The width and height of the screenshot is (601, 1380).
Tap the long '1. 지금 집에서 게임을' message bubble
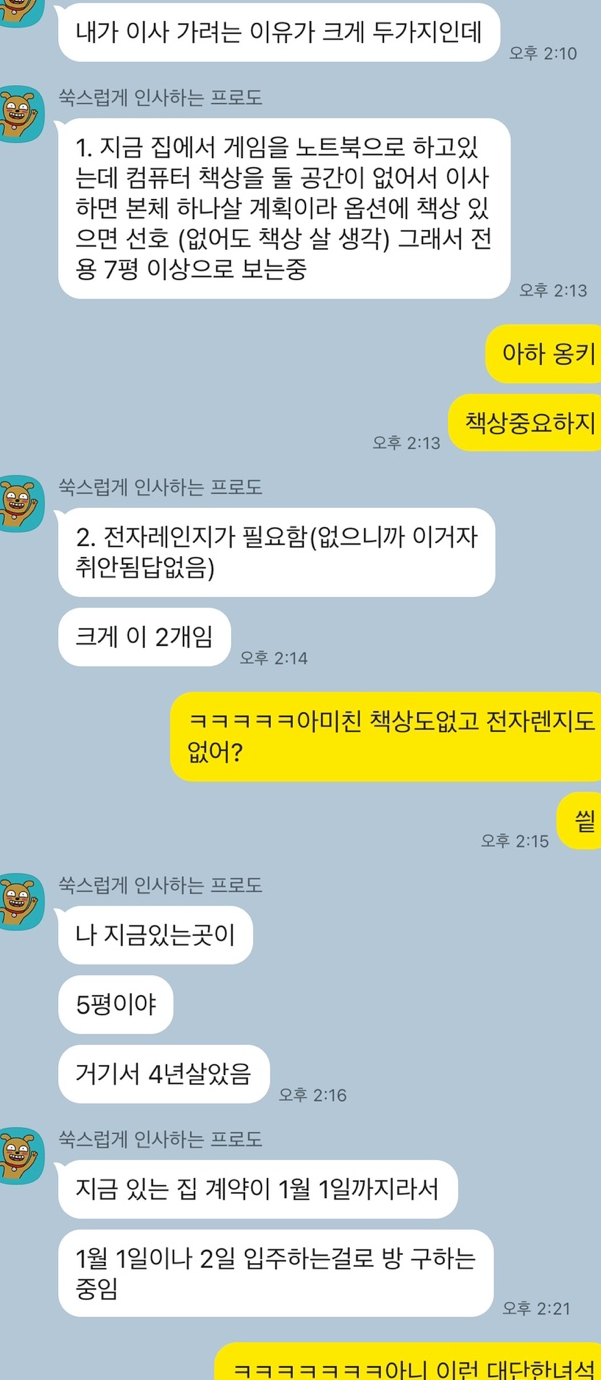(284, 208)
